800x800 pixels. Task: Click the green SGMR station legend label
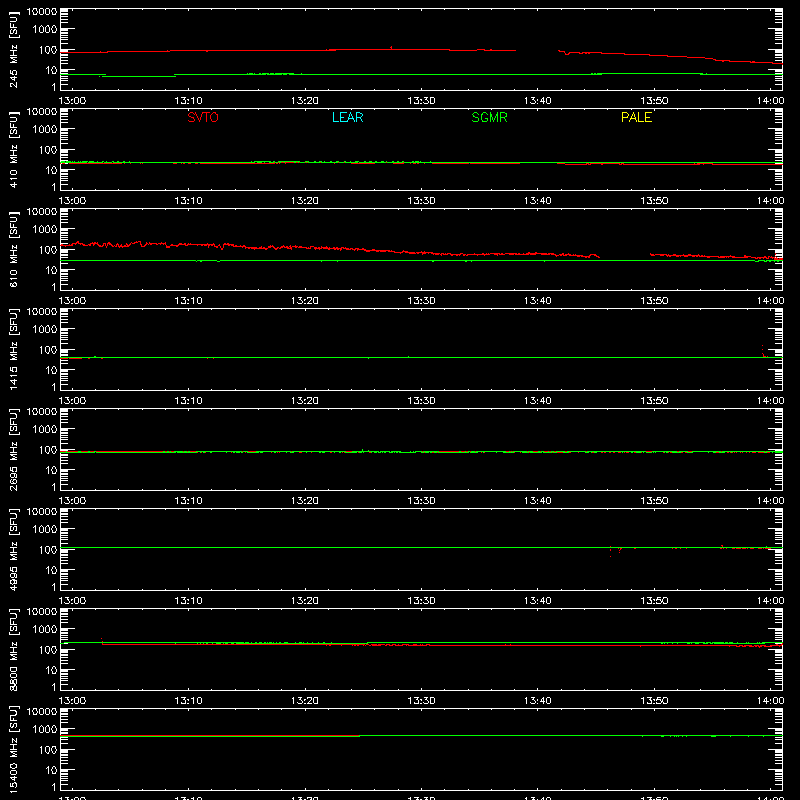click(x=489, y=117)
